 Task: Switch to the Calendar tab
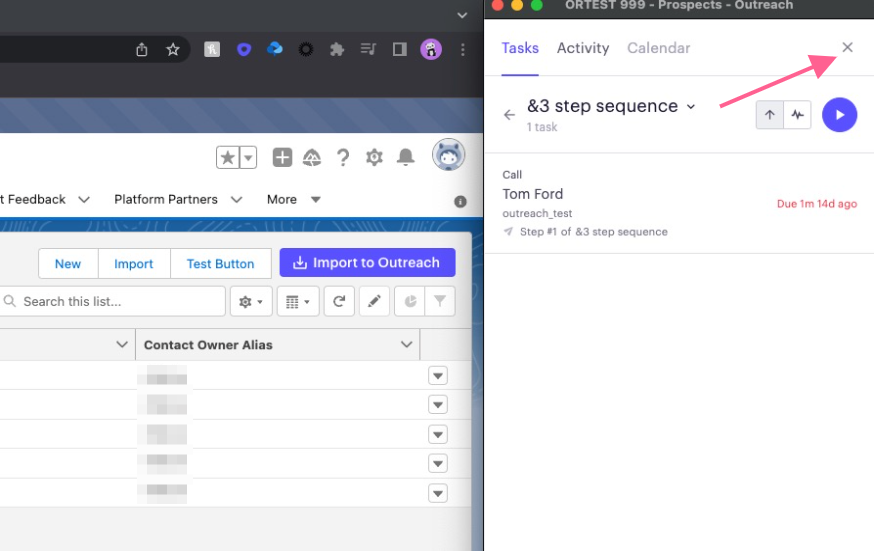[x=658, y=48]
